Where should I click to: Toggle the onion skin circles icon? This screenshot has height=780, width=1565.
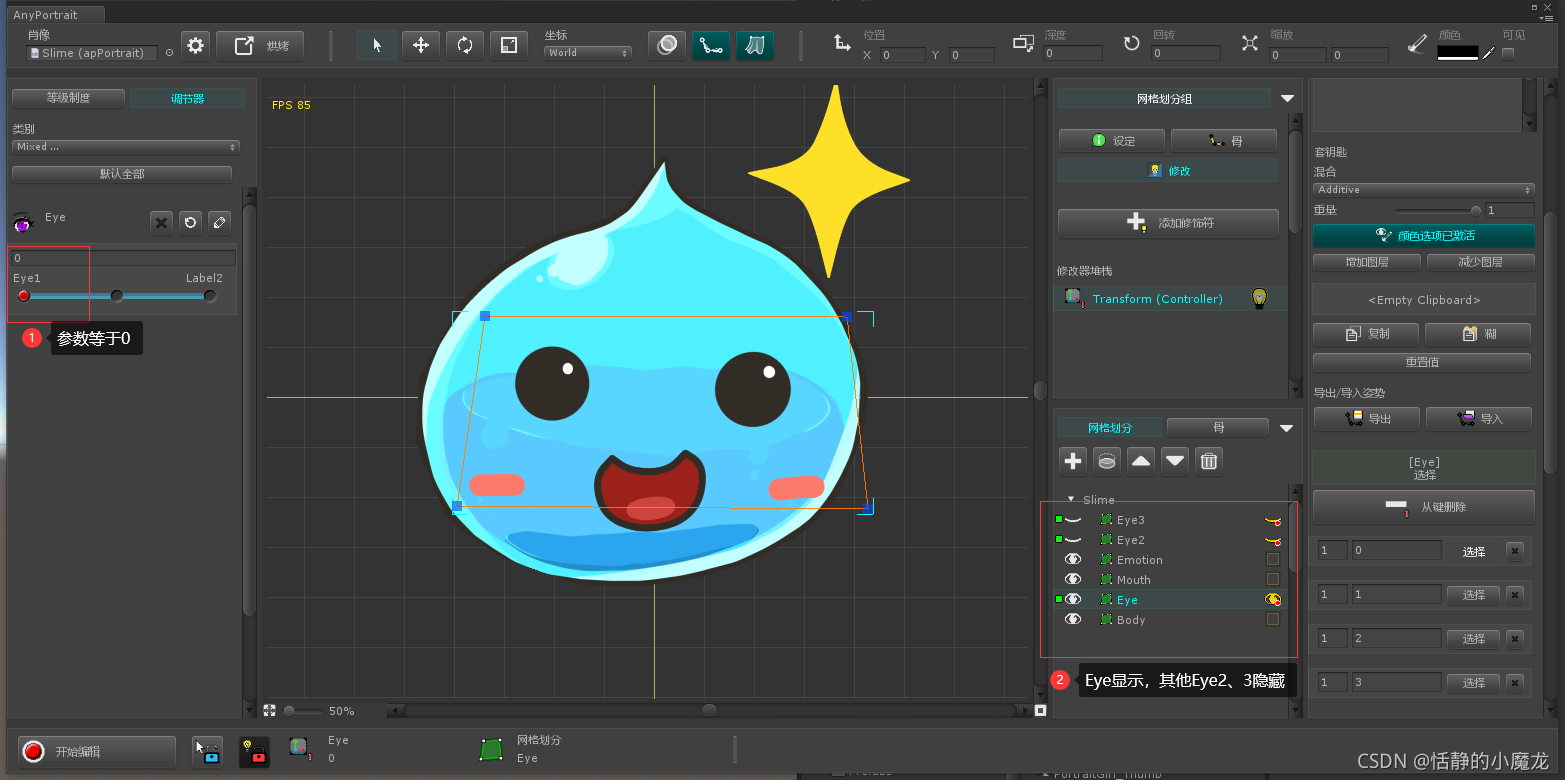667,45
